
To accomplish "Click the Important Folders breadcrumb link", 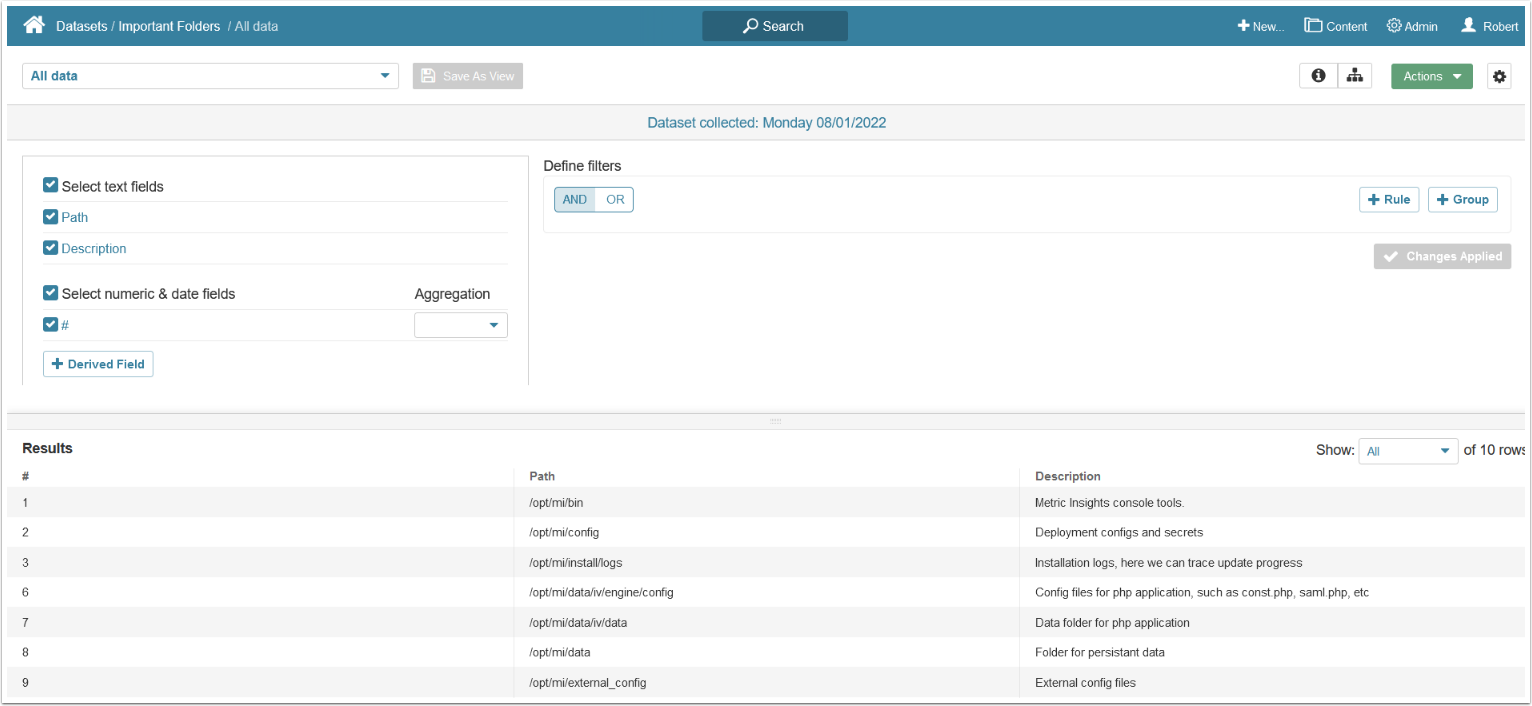I will click(x=169, y=26).
